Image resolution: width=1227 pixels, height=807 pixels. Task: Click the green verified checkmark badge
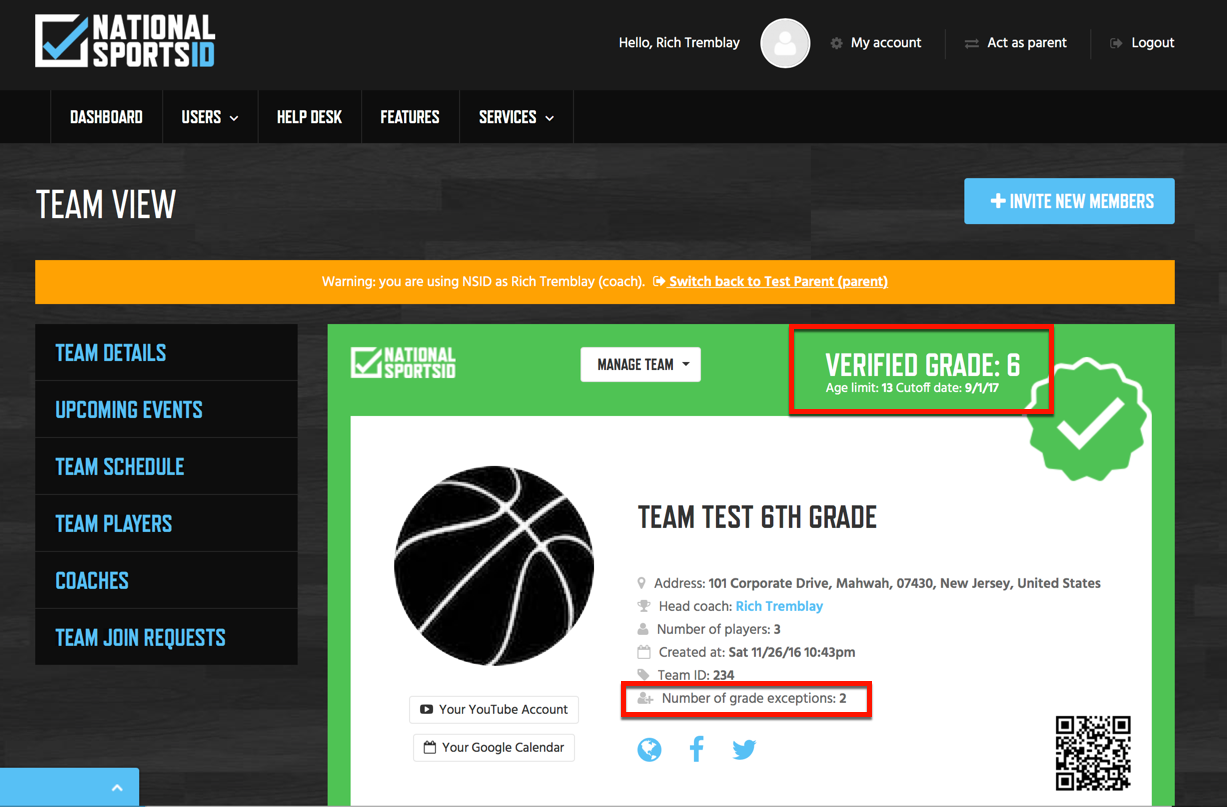[x=1088, y=420]
